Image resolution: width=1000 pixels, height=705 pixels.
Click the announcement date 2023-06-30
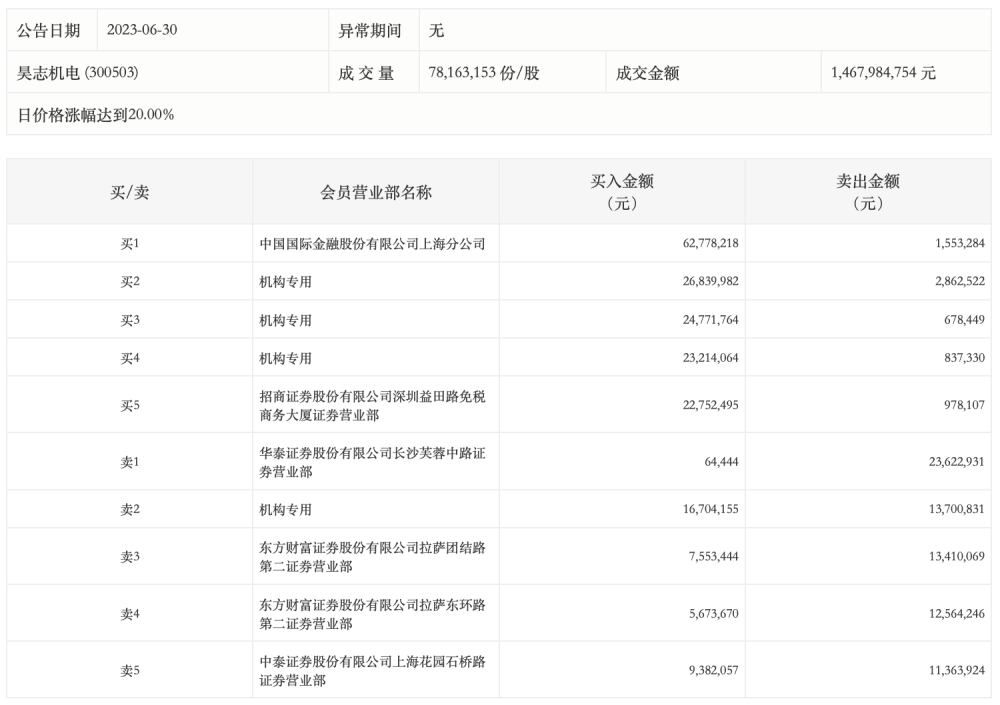click(142, 30)
